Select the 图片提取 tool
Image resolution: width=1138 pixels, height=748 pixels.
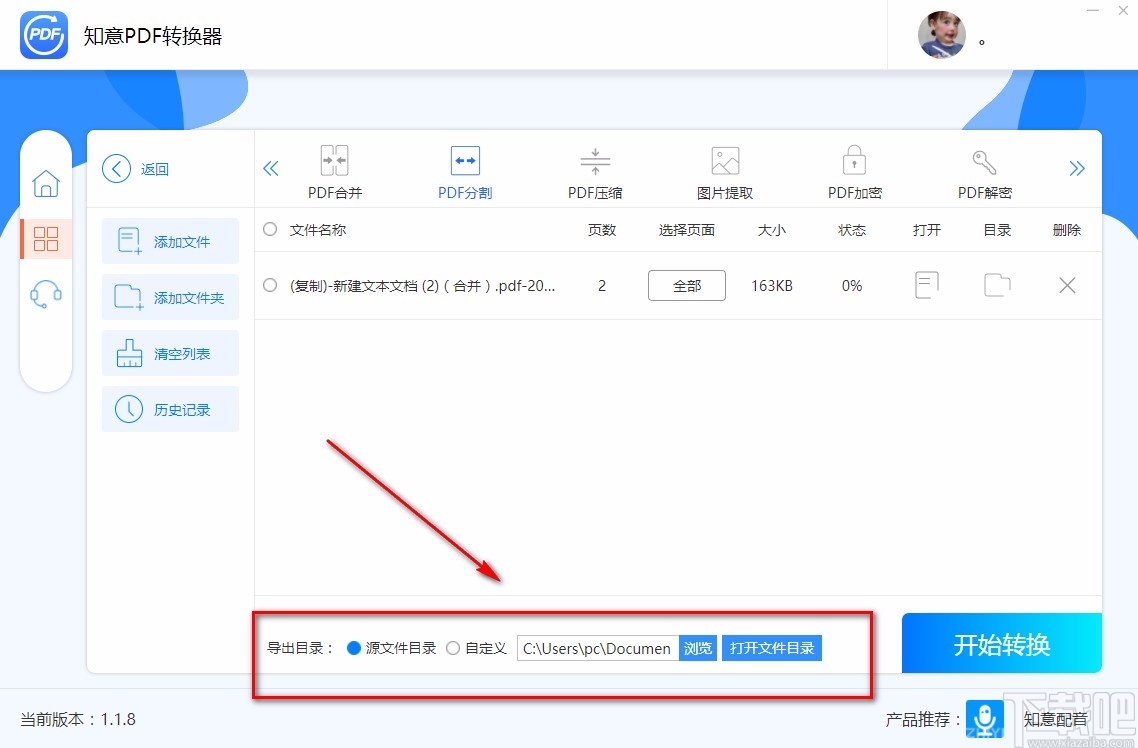point(724,170)
